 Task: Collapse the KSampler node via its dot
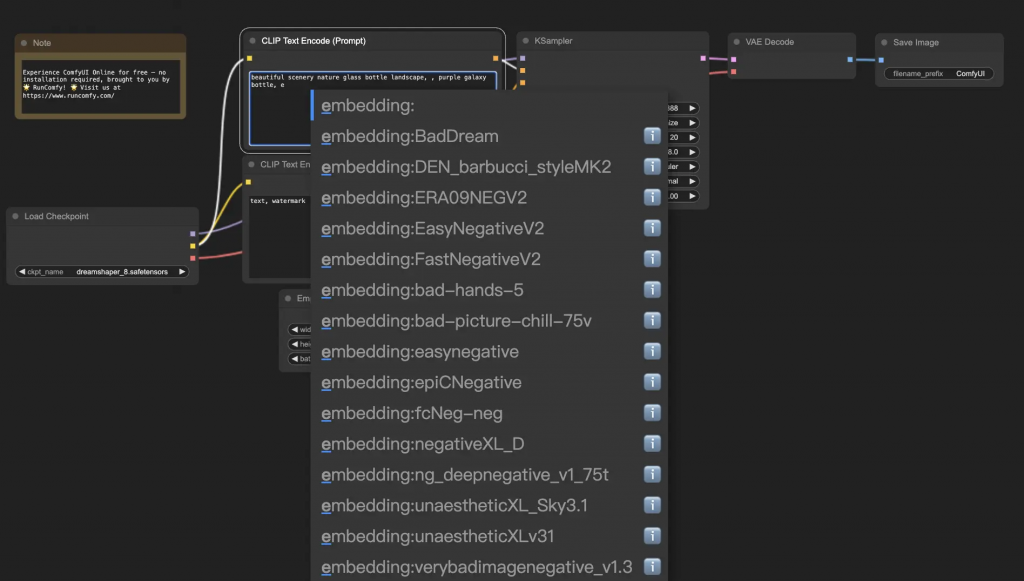click(526, 40)
